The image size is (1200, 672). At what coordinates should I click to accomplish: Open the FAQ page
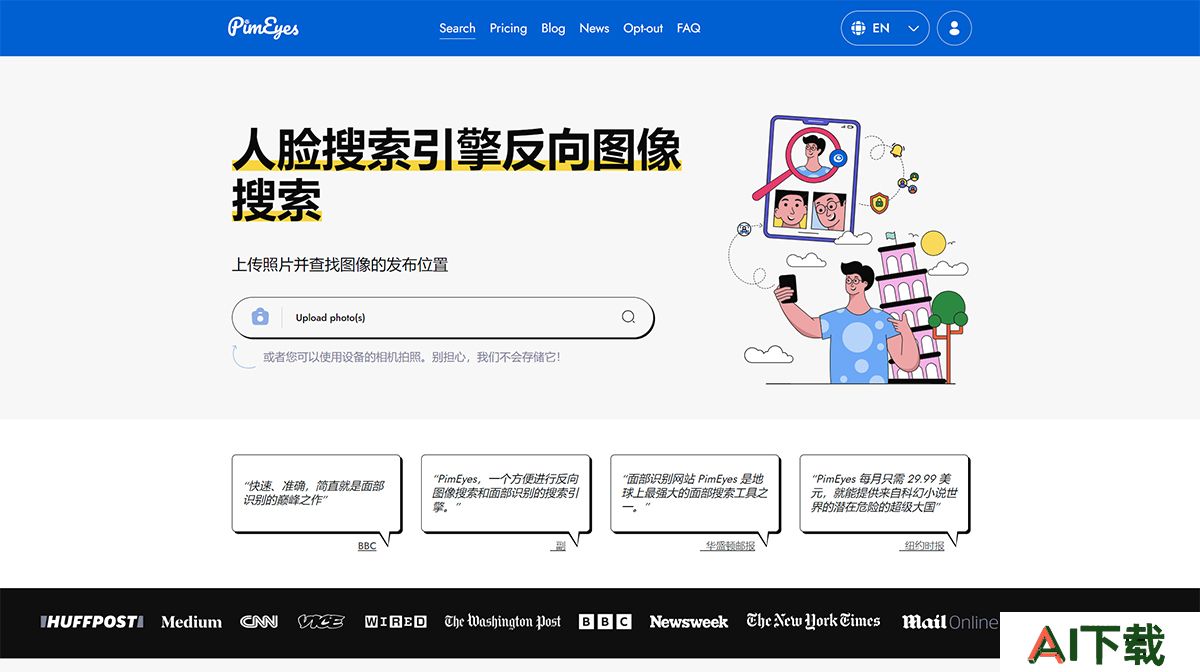point(688,28)
